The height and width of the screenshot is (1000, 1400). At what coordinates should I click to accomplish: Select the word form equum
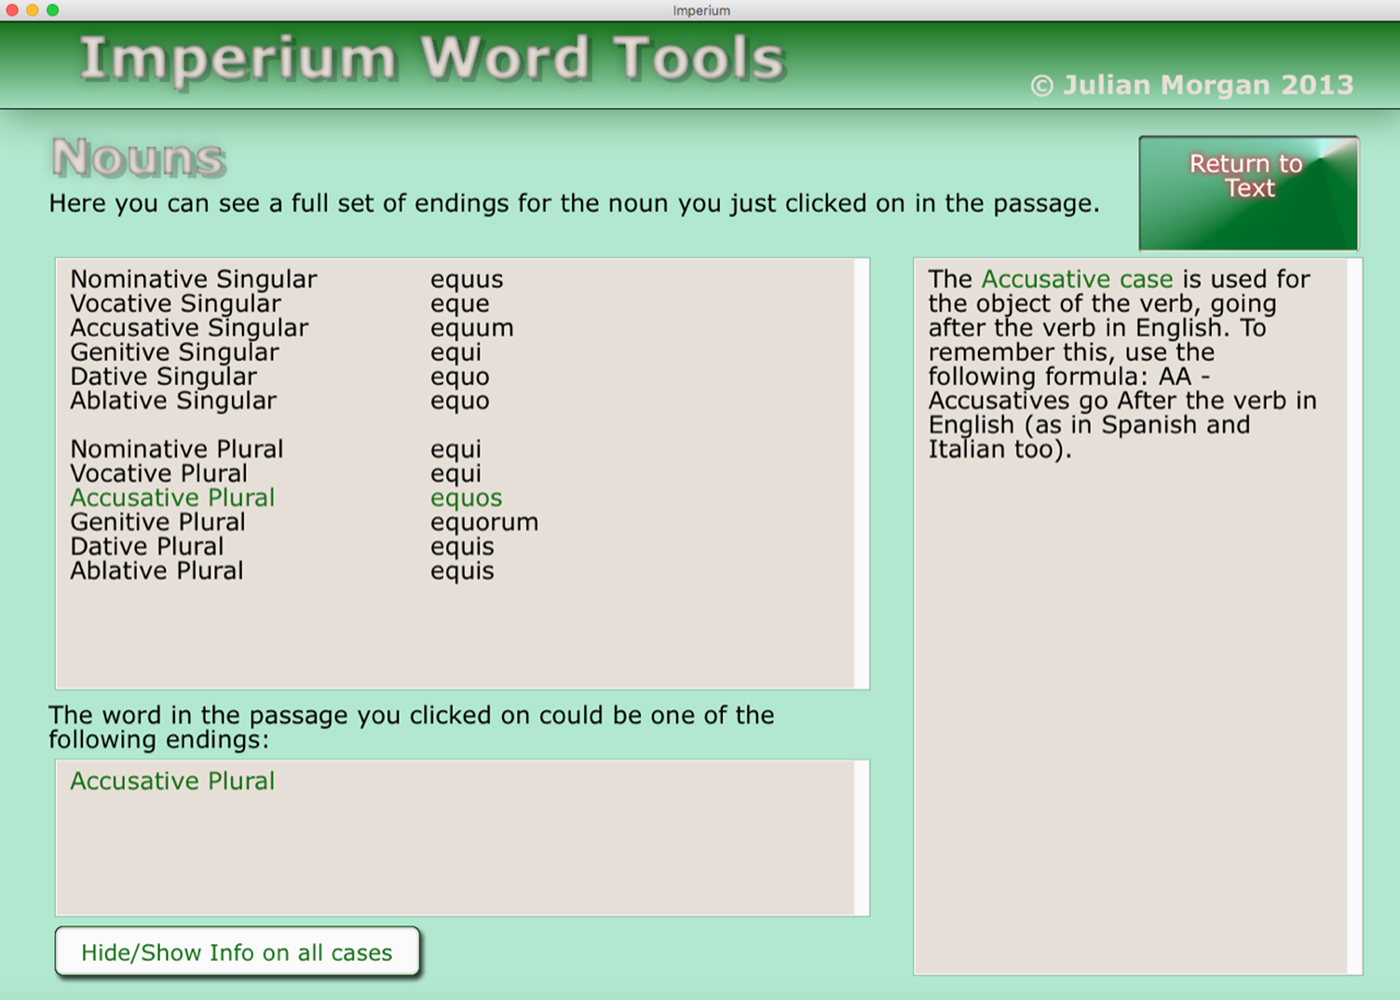click(x=471, y=328)
